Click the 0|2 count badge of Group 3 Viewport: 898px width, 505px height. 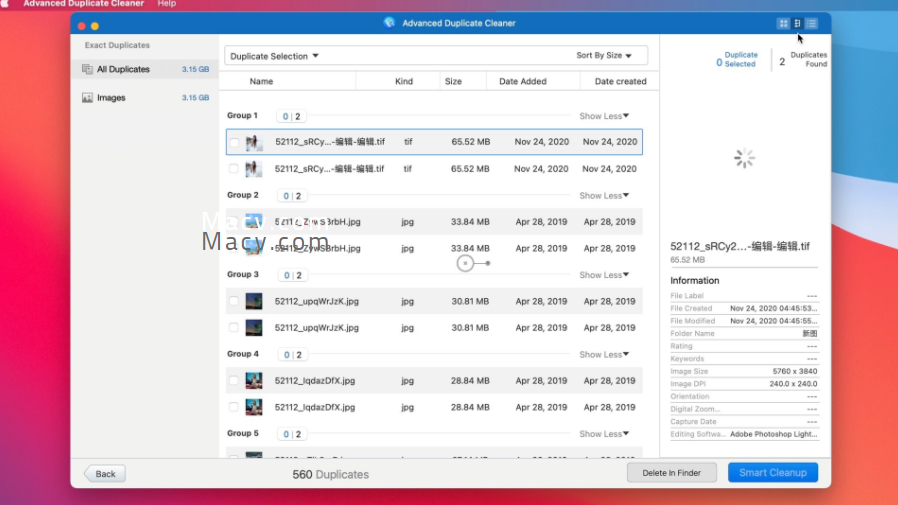(x=292, y=275)
